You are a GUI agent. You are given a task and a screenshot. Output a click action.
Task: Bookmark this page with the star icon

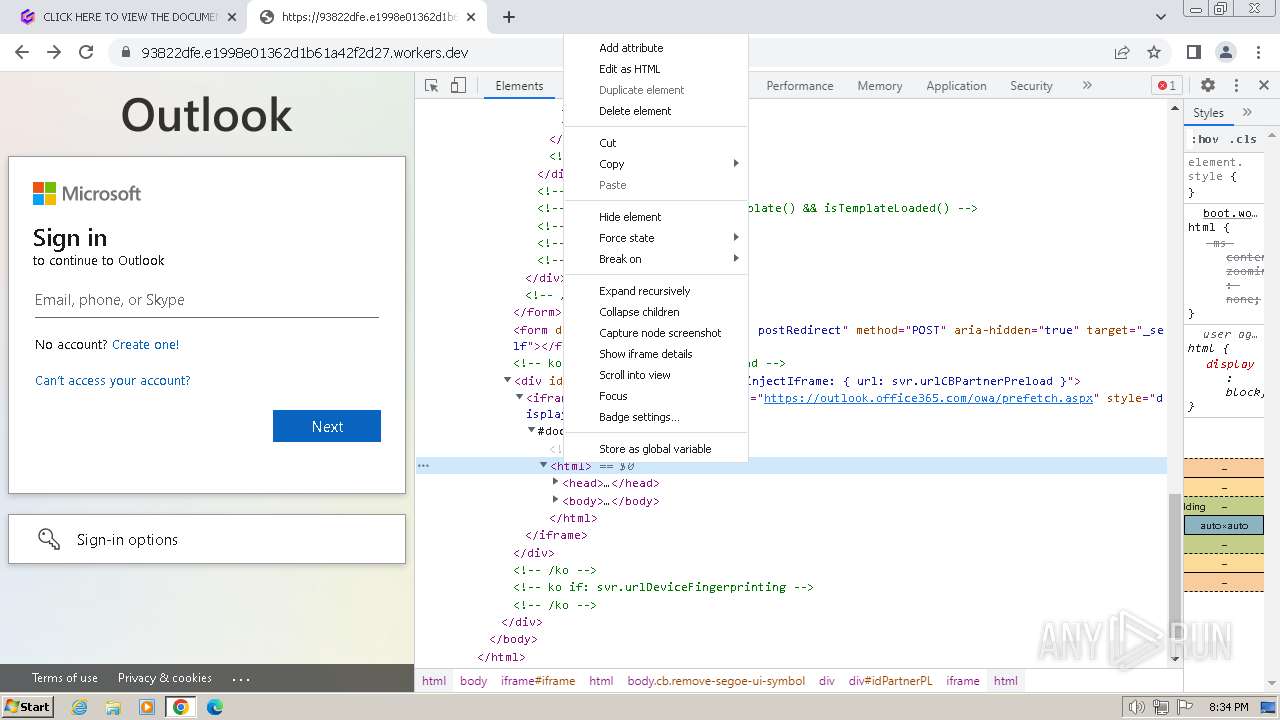(1154, 52)
